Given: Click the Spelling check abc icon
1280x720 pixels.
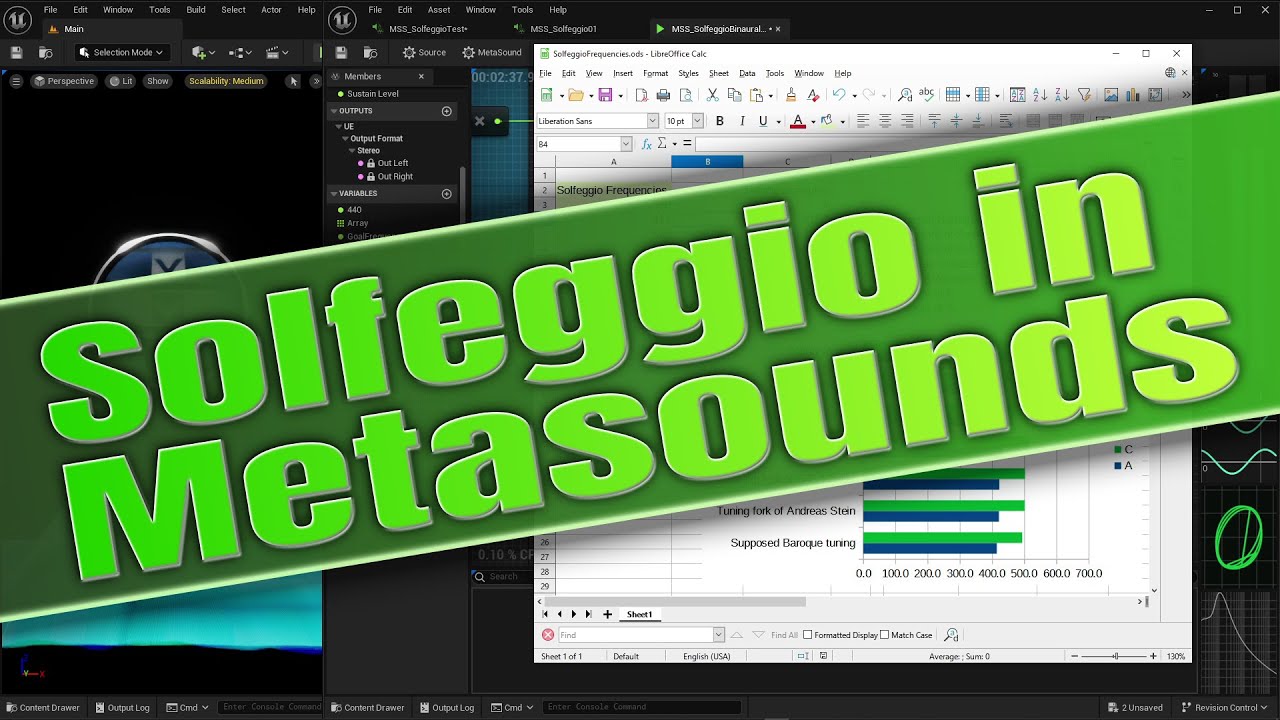Looking at the screenshot, I should [927, 95].
